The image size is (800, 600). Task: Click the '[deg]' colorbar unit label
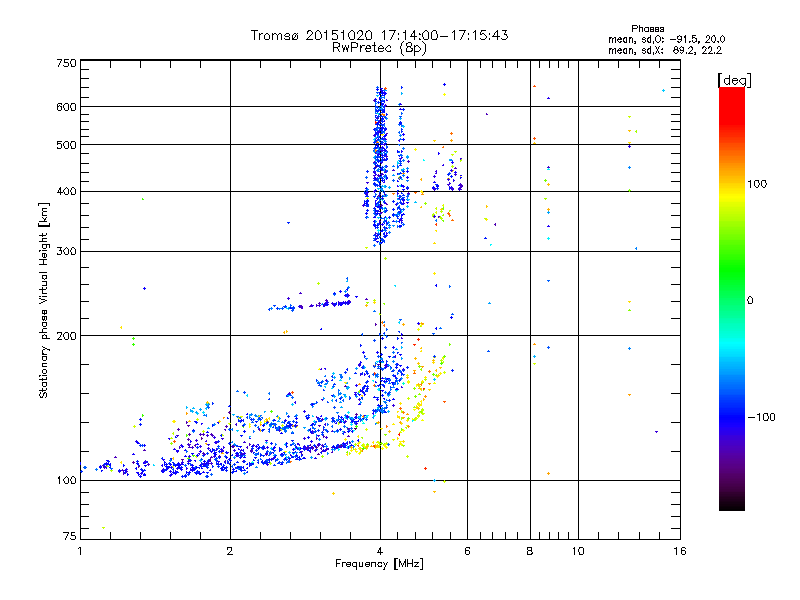coord(734,80)
